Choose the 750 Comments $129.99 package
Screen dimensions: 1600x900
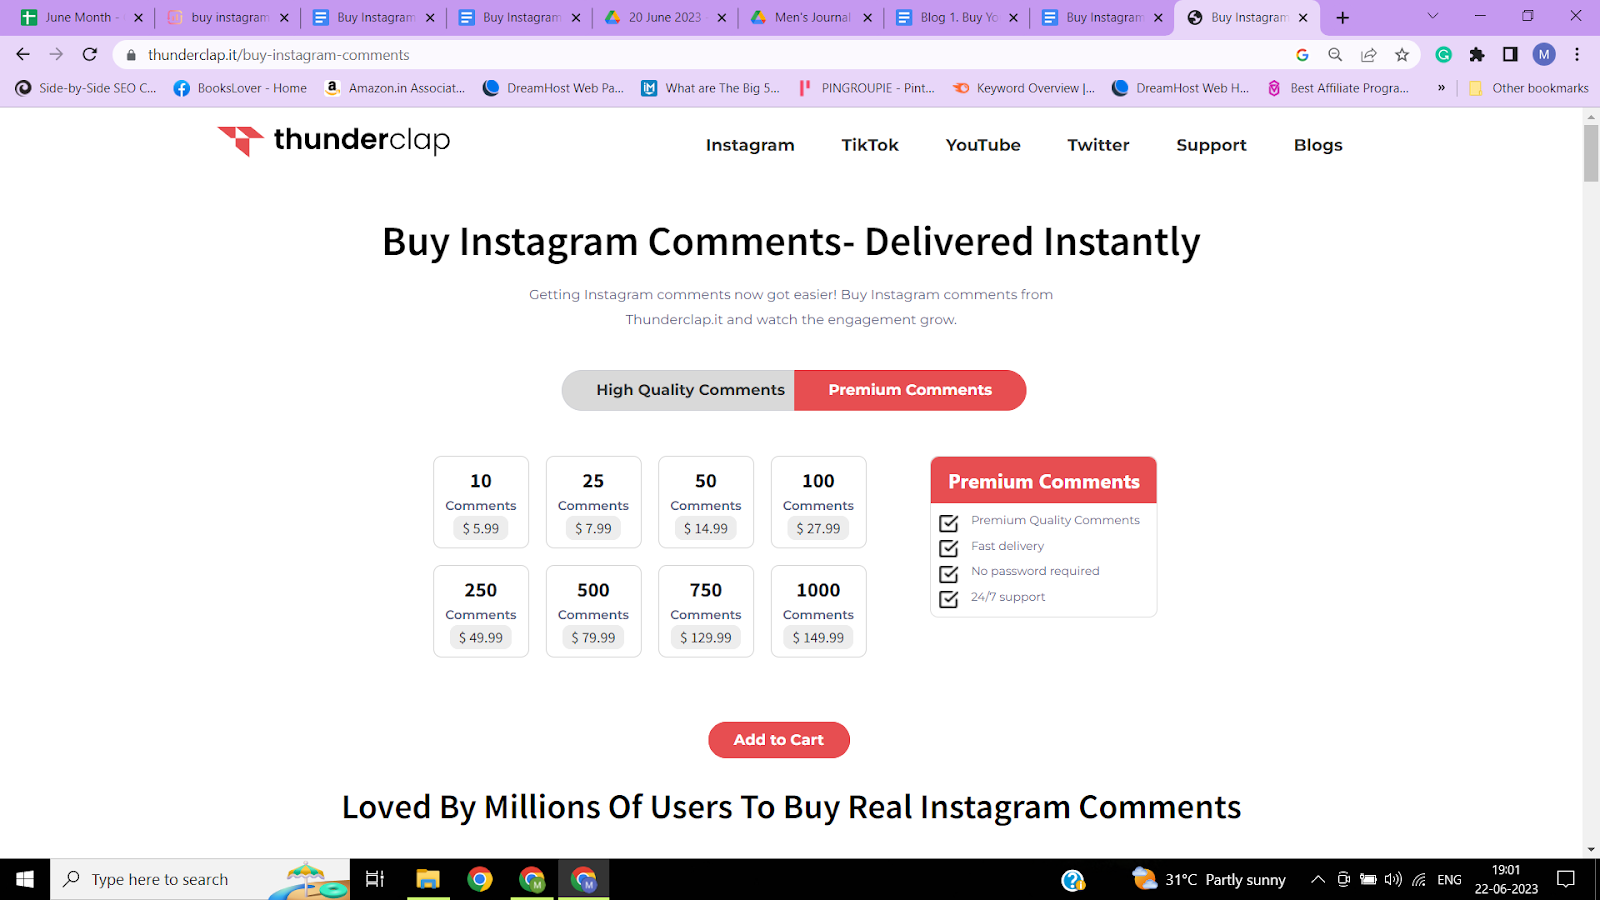click(x=706, y=611)
